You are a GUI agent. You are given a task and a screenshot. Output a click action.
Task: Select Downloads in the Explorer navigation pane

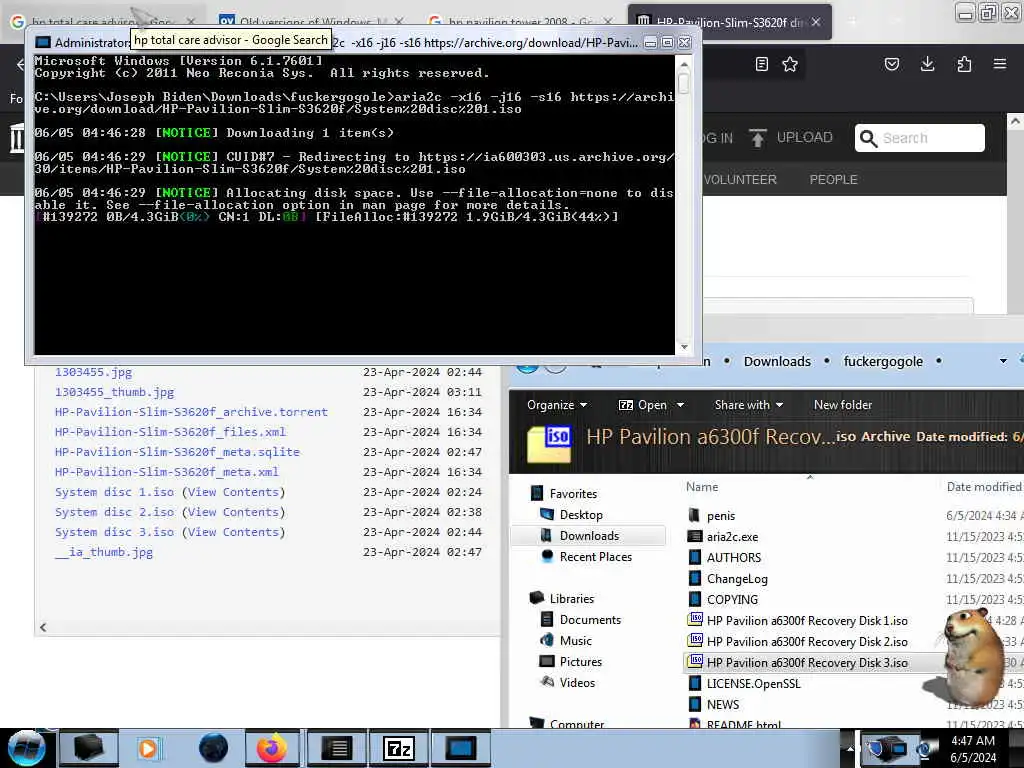[x=589, y=536]
